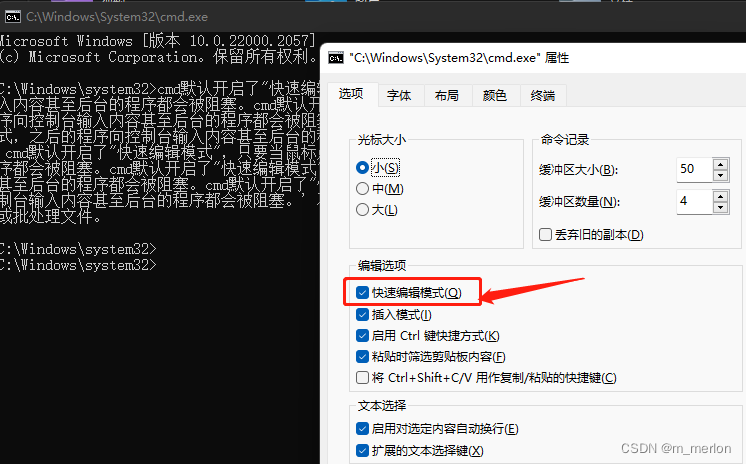Click the last C:\Windows\system32> prompt line in console
This screenshot has height=464, width=746.
[78, 265]
